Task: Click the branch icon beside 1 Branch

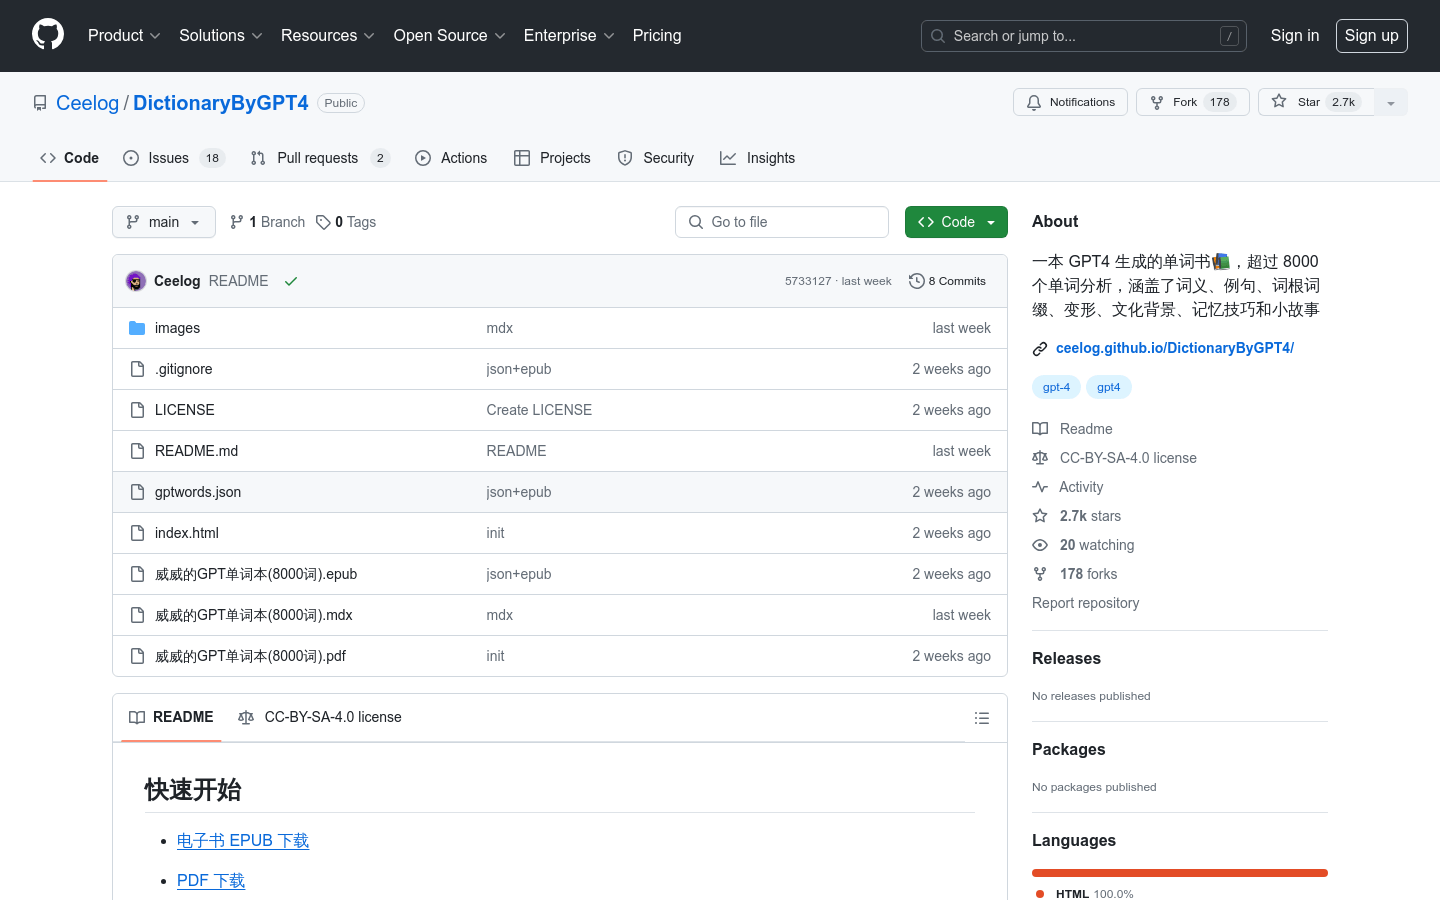Action: coord(237,222)
